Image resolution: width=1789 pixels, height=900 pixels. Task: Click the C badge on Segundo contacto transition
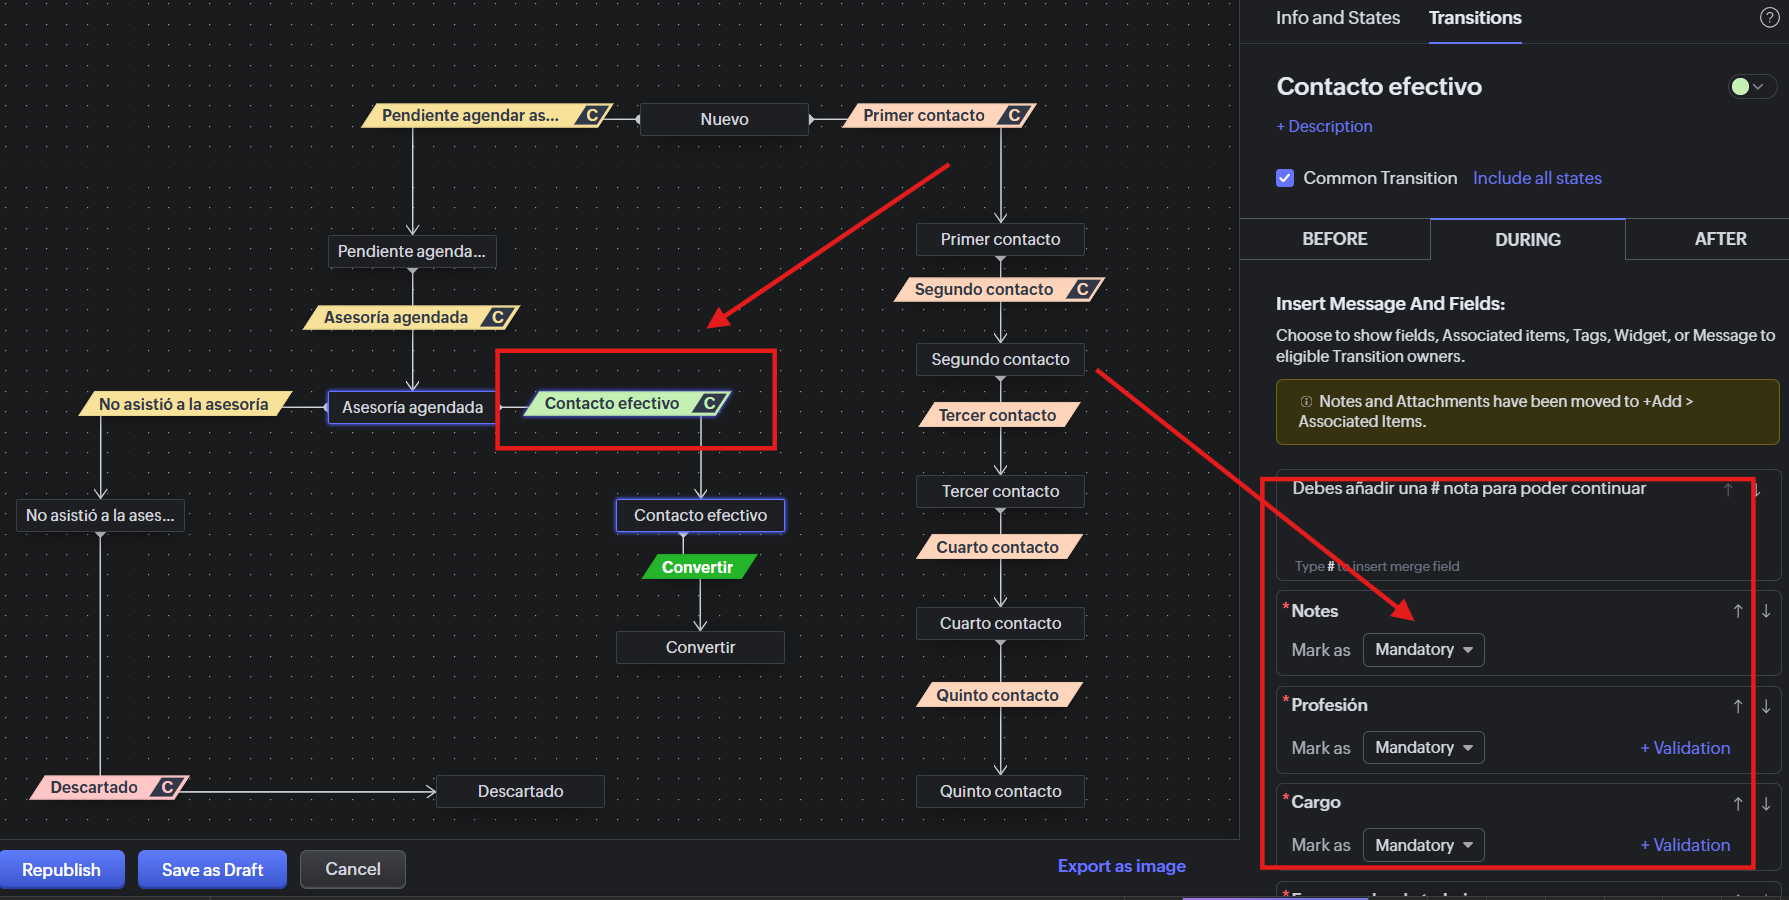(x=1082, y=290)
